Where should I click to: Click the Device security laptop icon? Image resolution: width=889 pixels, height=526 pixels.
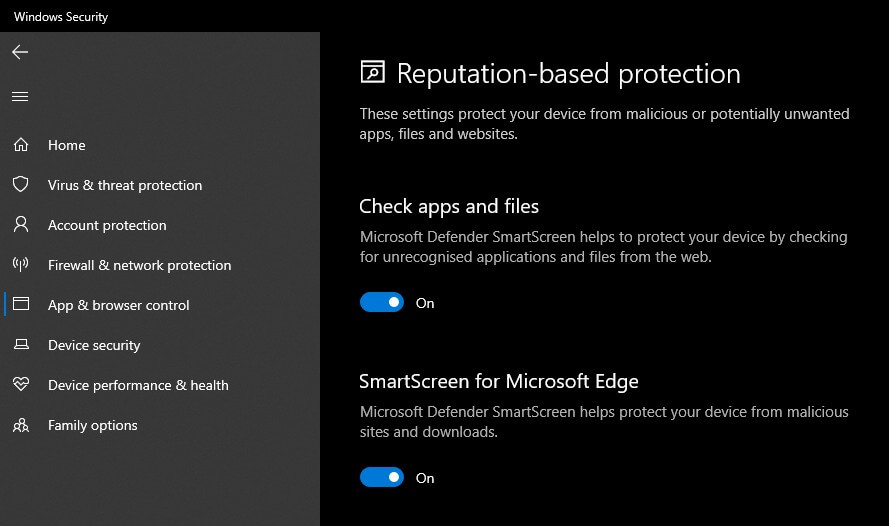coord(21,344)
